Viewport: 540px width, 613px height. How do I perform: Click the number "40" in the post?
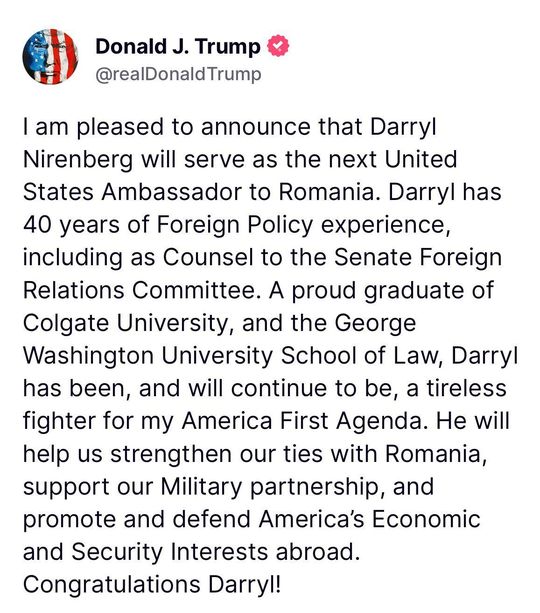pos(37,225)
